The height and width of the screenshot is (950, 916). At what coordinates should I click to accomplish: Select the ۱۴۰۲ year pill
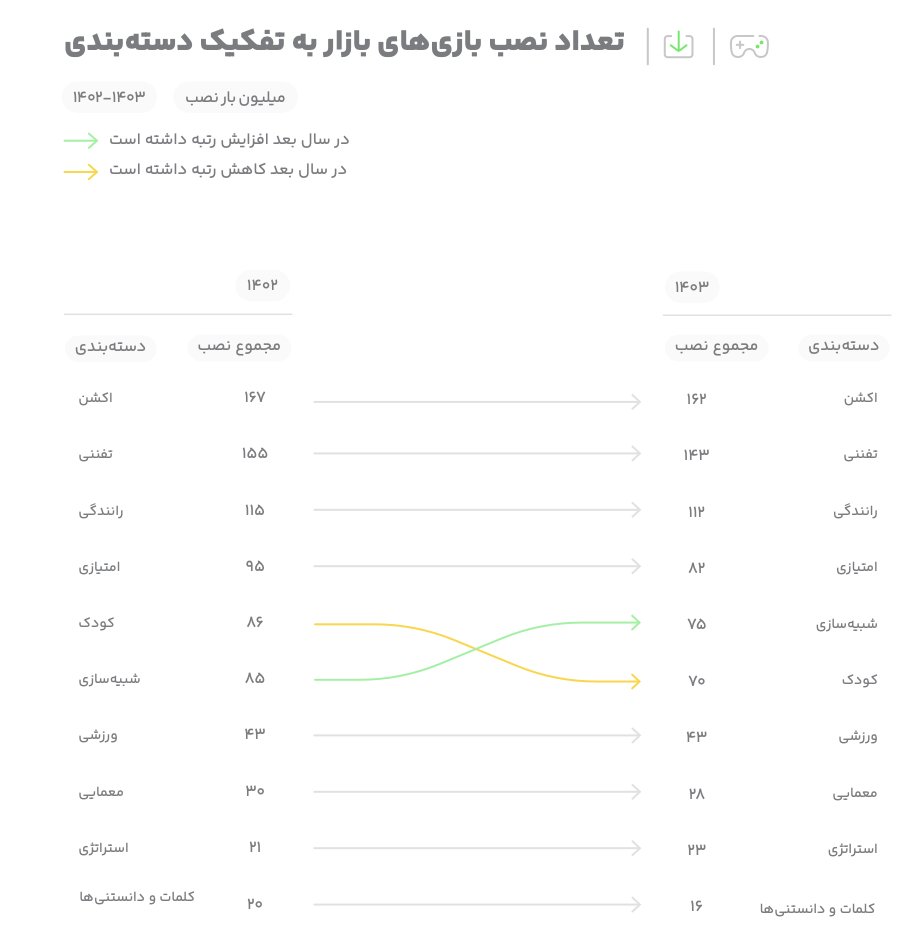pyautogui.click(x=262, y=285)
